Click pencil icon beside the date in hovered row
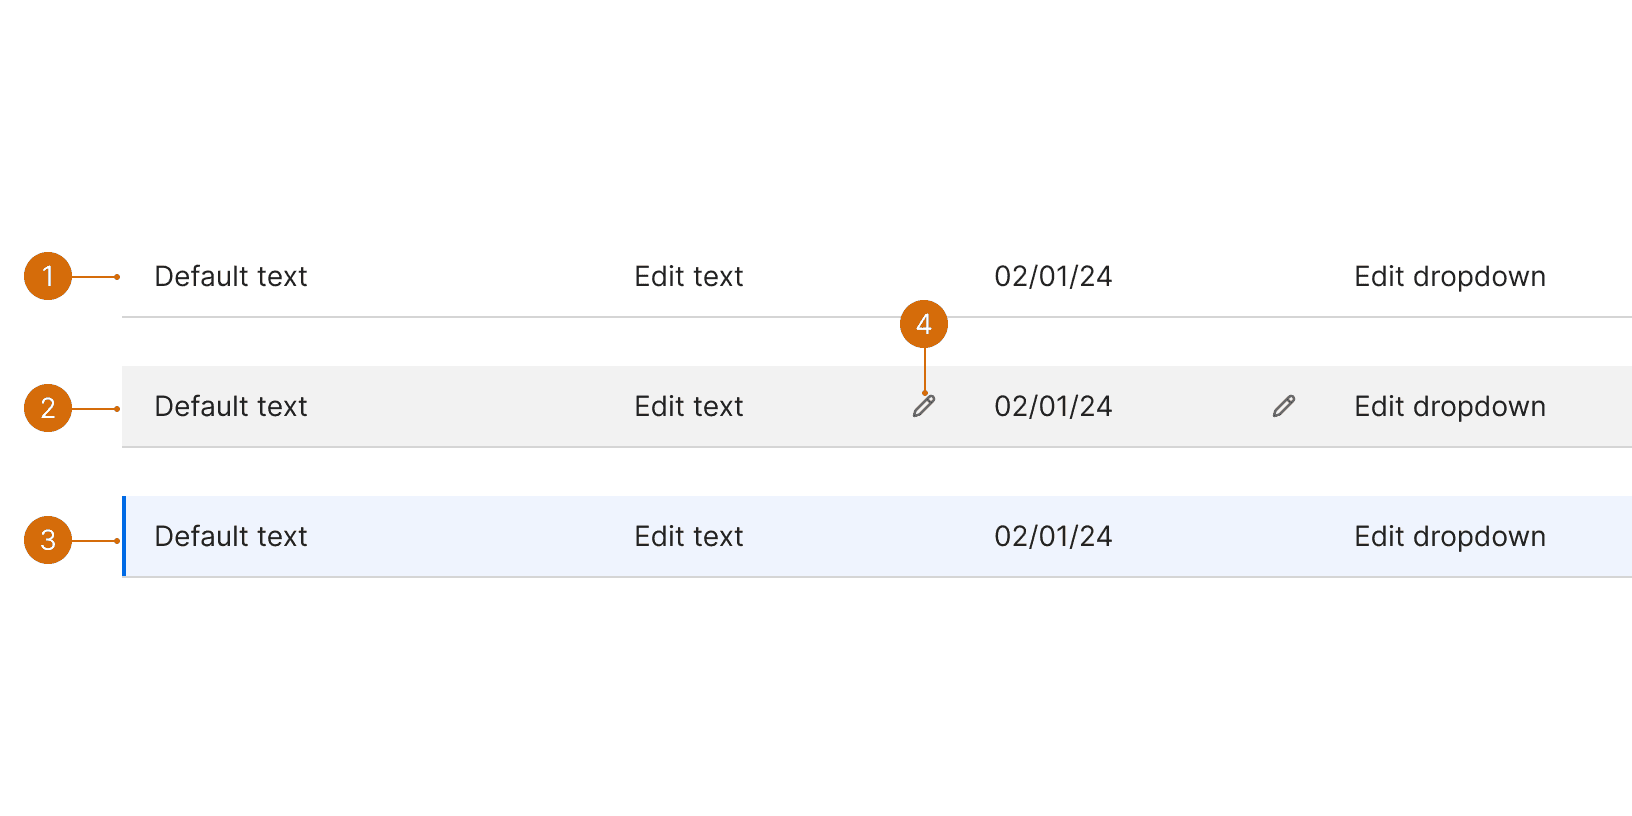Image resolution: width=1632 pixels, height=816 pixels. (1284, 406)
